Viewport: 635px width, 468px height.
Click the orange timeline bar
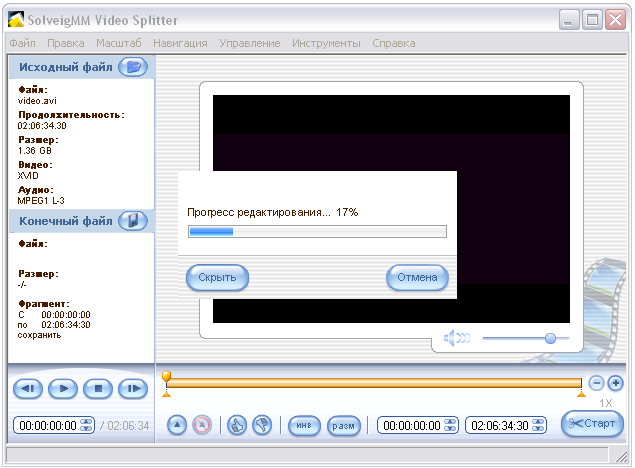coord(374,383)
